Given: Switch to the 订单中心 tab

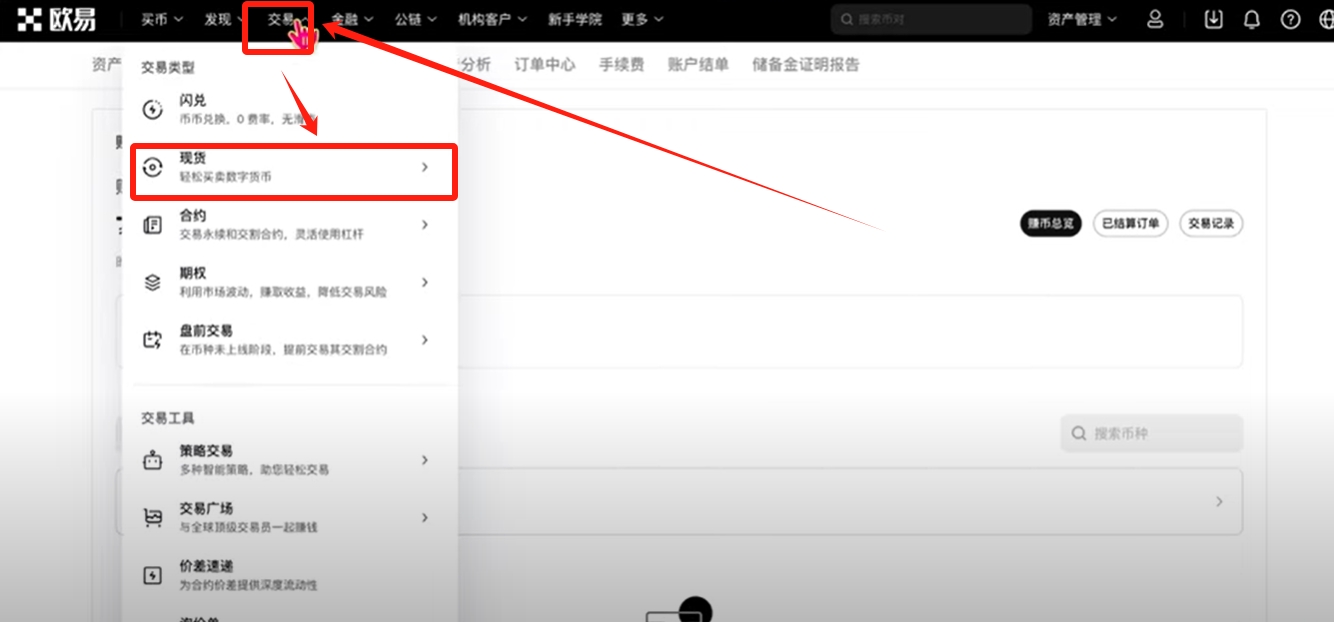Looking at the screenshot, I should (545, 65).
